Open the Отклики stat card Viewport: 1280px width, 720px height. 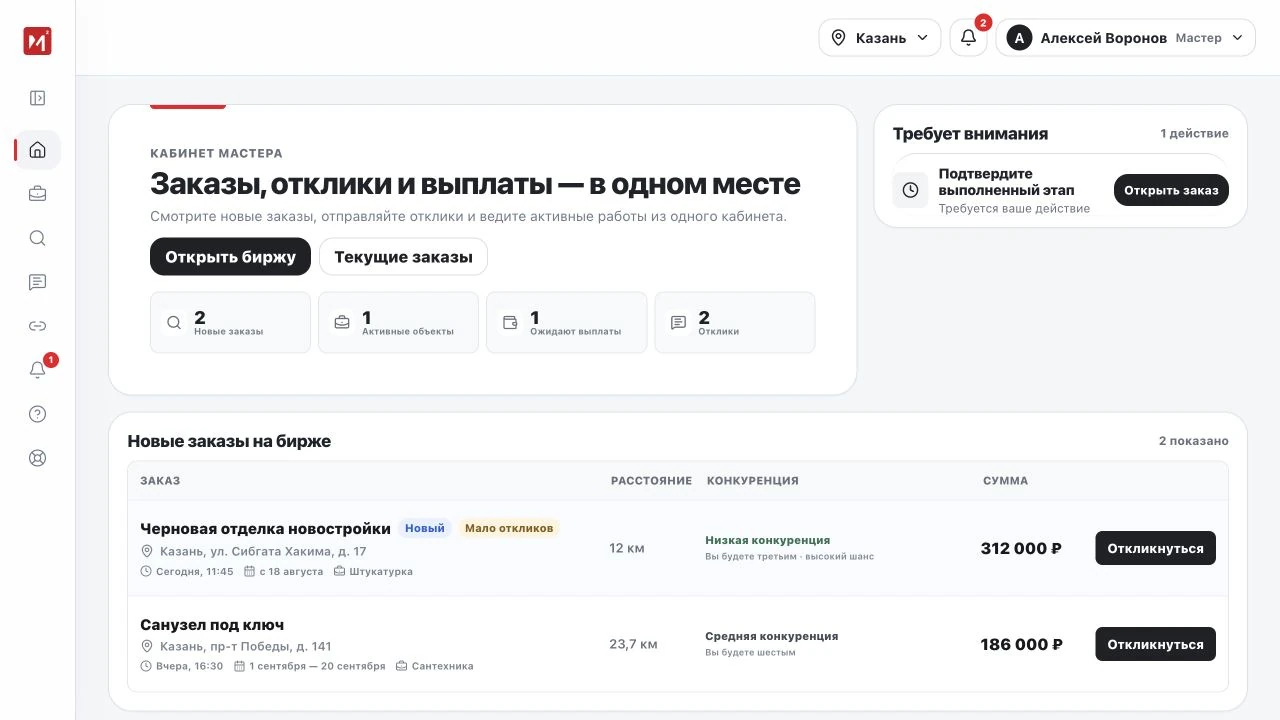735,322
